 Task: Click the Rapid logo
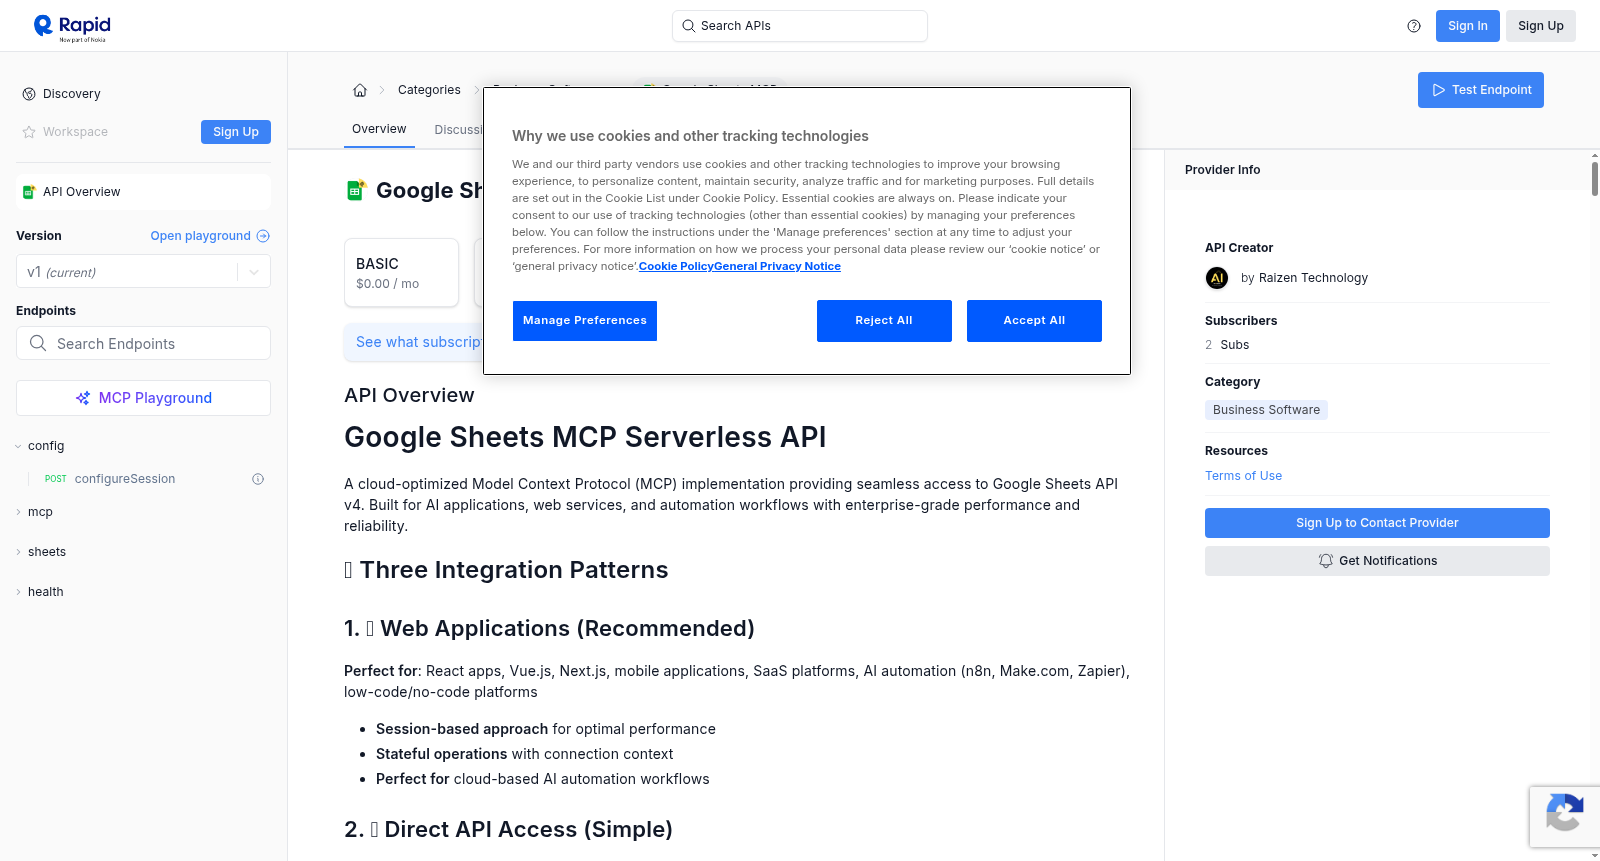tap(72, 27)
